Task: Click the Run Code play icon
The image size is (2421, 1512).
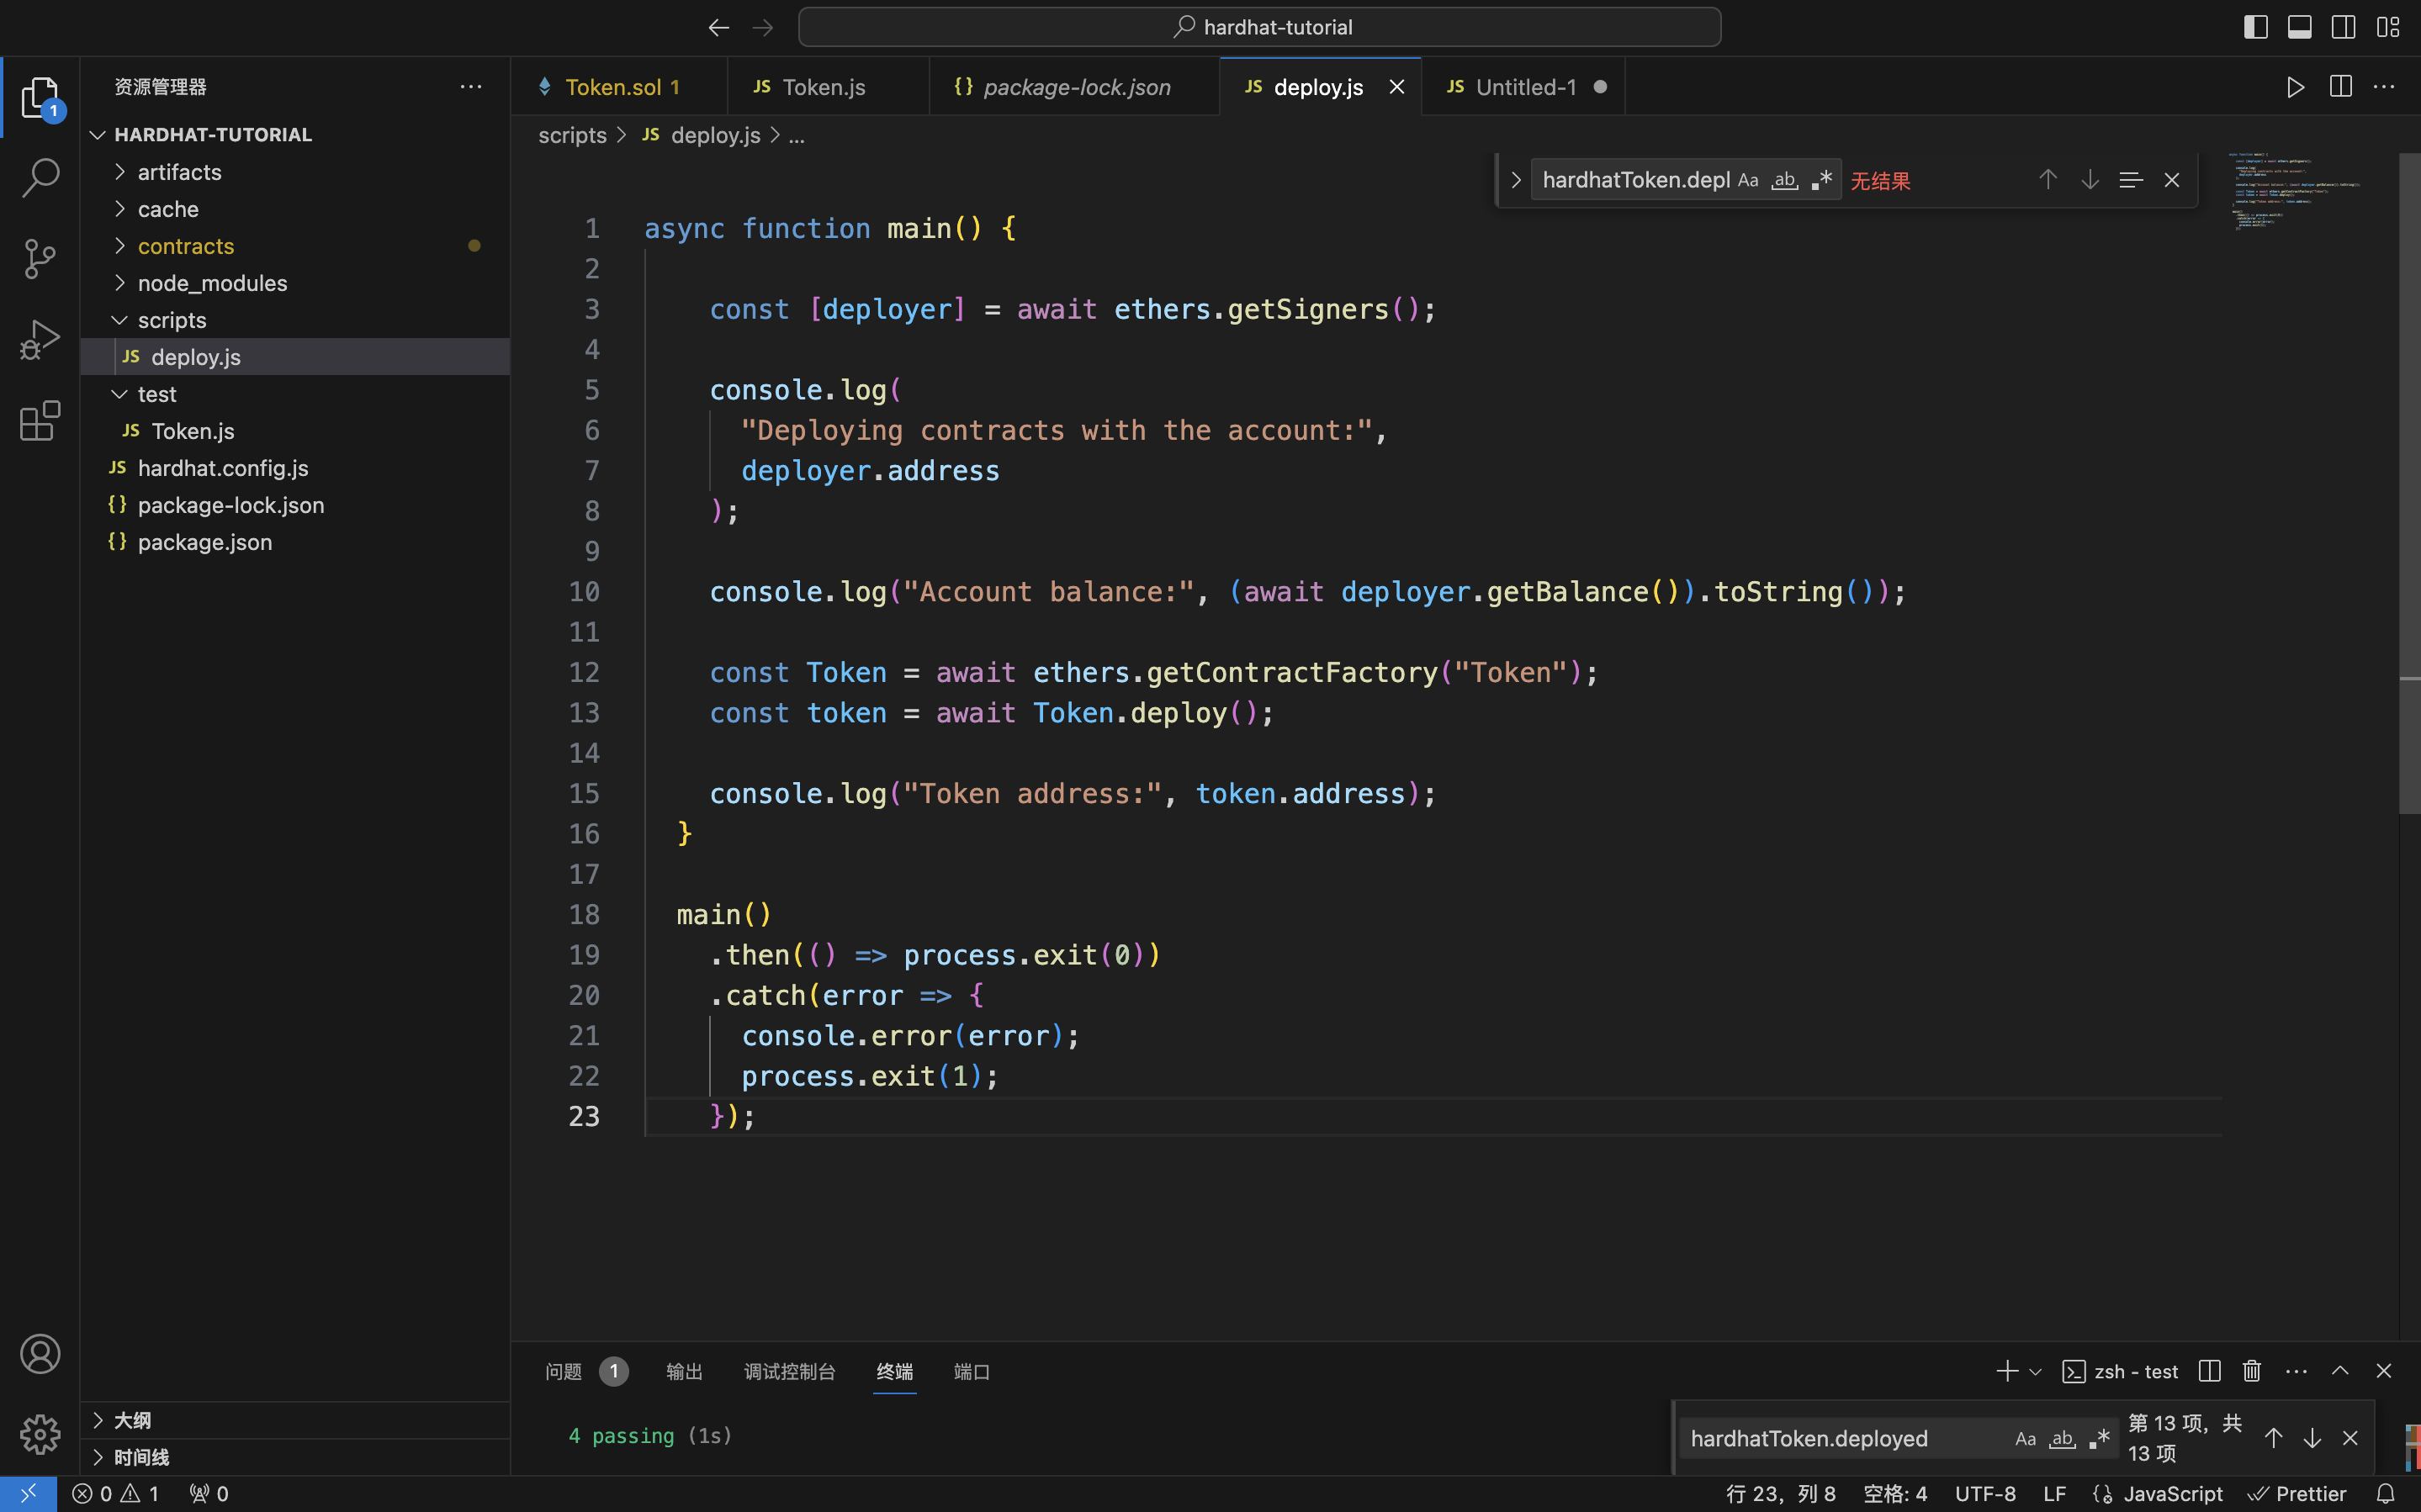Action: [x=2296, y=87]
